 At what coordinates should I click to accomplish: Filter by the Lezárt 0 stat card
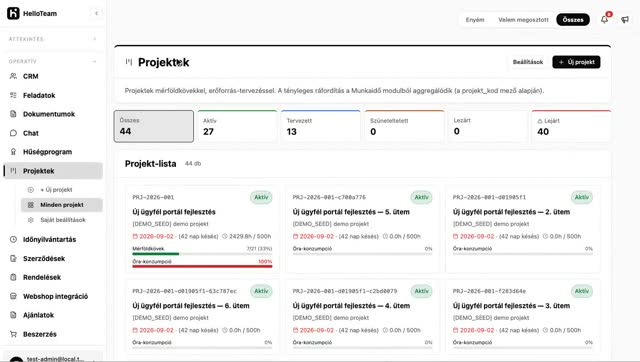coord(488,126)
